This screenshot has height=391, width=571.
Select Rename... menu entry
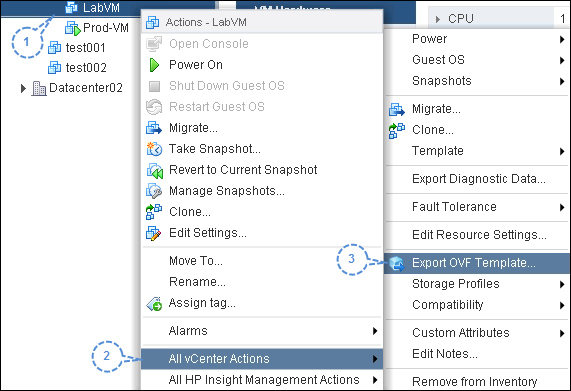pos(262,282)
